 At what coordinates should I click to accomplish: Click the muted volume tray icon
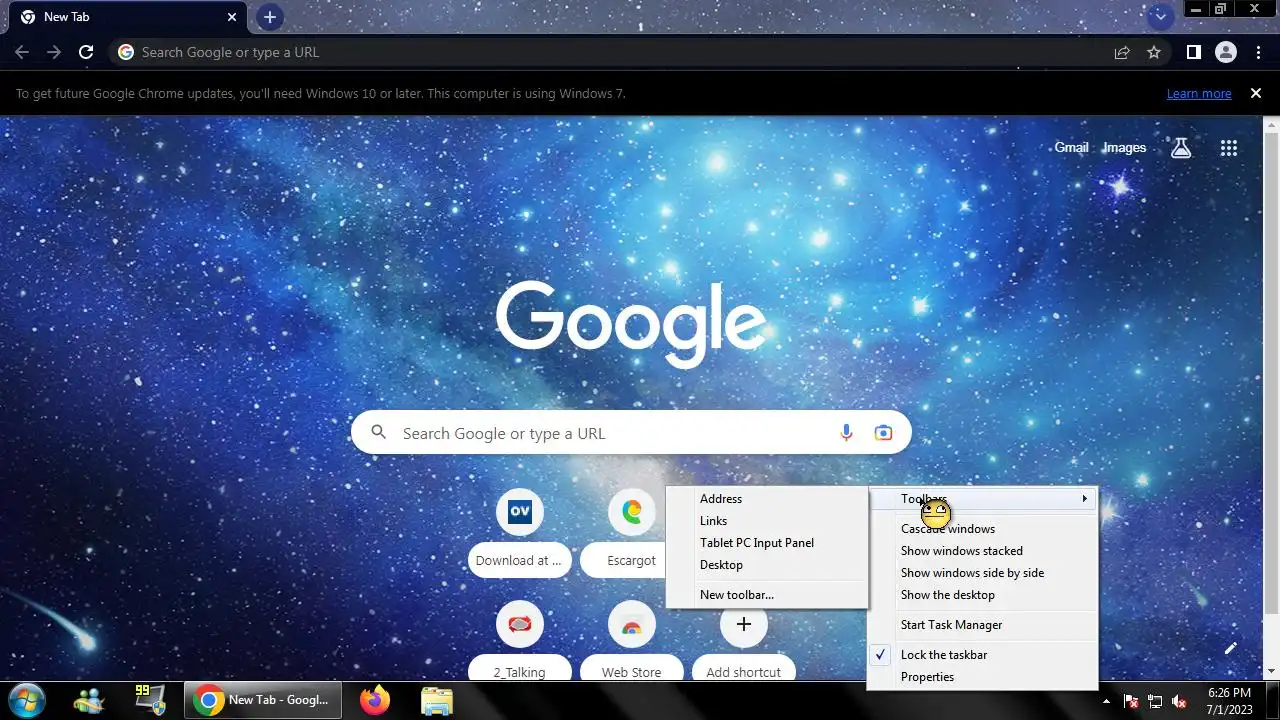1179,701
